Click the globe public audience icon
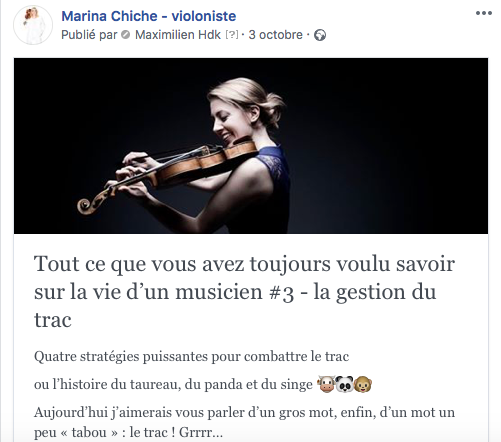This screenshot has width=501, height=442. 320,35
